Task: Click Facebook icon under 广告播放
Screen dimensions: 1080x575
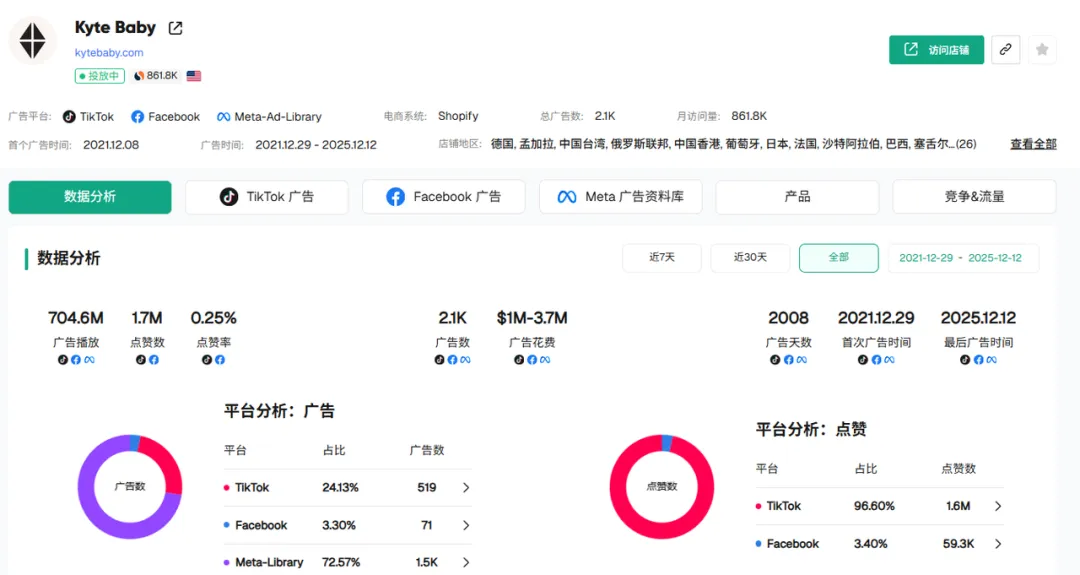Action: point(76,359)
